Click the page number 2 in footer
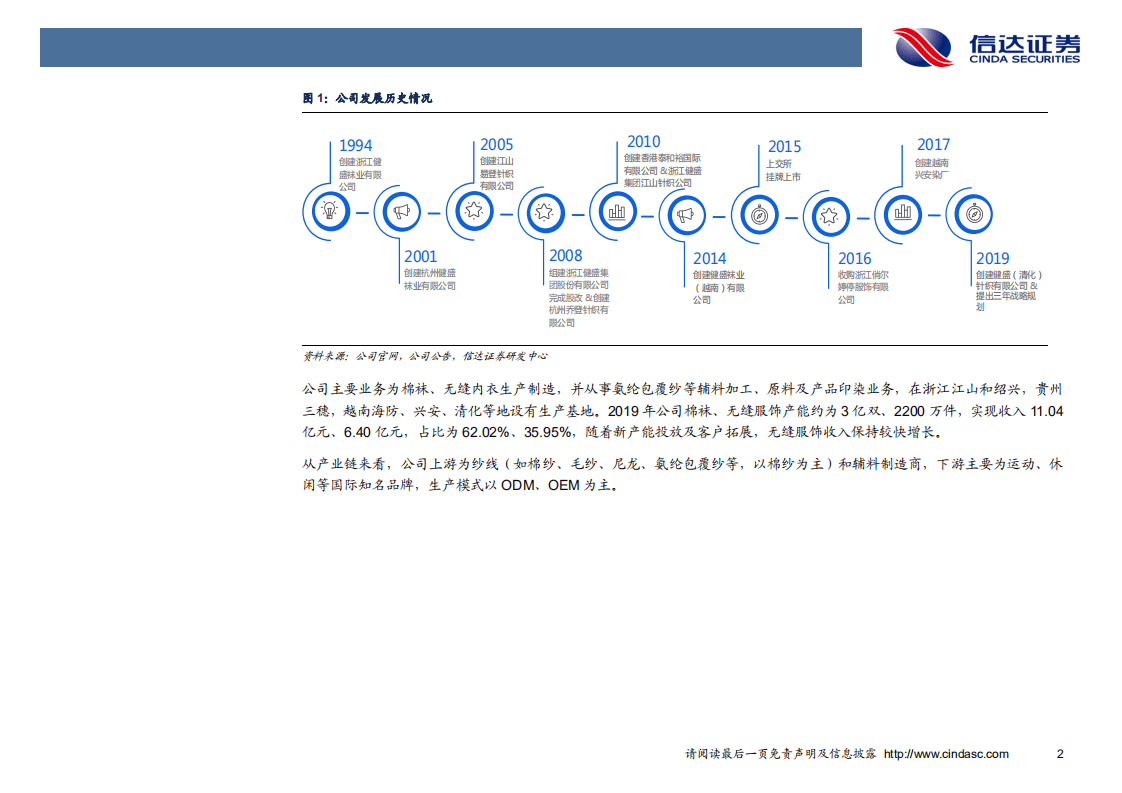Screen dimensions: 1122x793 tap(1060, 754)
